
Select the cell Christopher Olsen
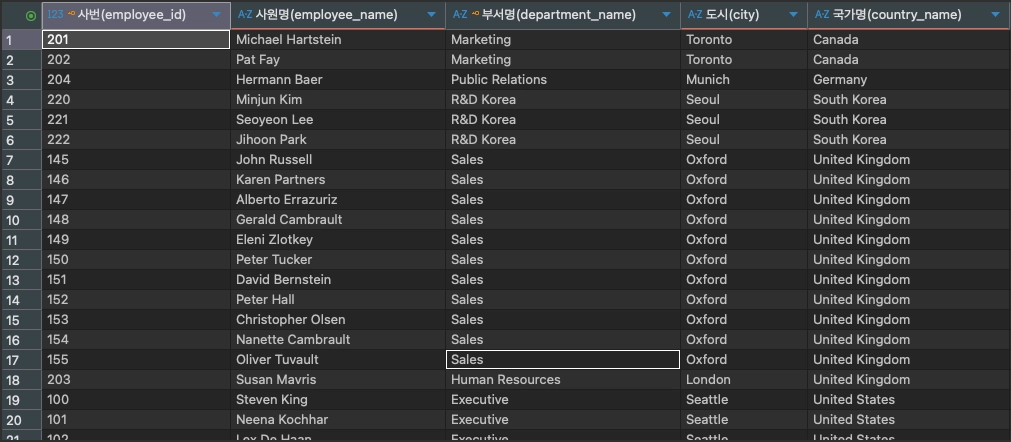click(338, 320)
